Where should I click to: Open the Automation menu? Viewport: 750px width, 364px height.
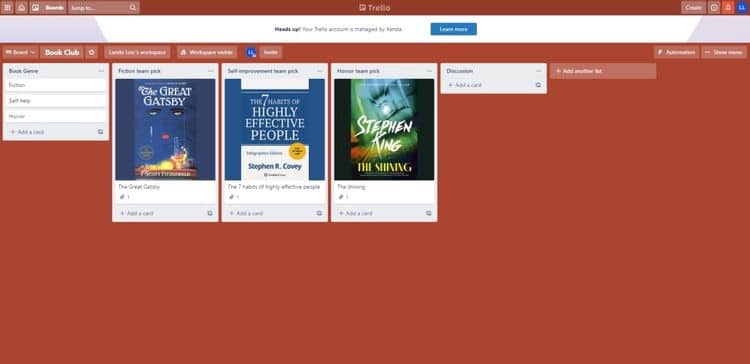676,53
